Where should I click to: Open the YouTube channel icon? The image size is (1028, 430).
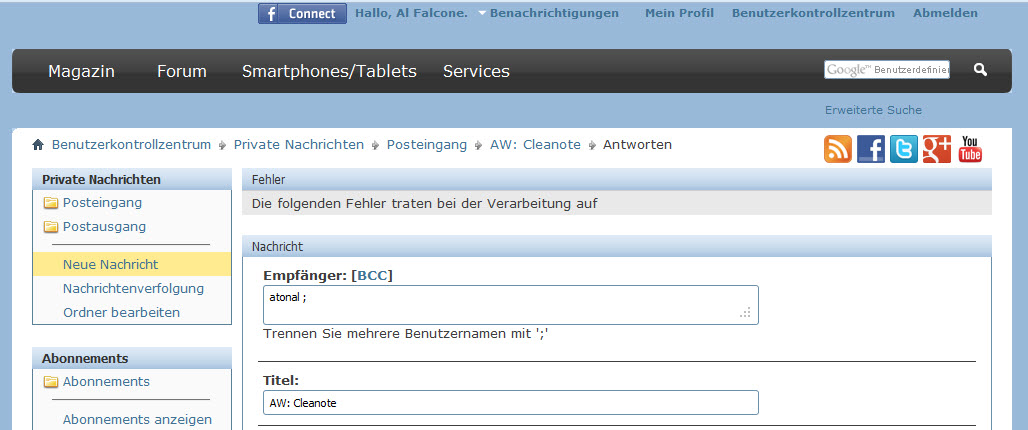[x=970, y=149]
